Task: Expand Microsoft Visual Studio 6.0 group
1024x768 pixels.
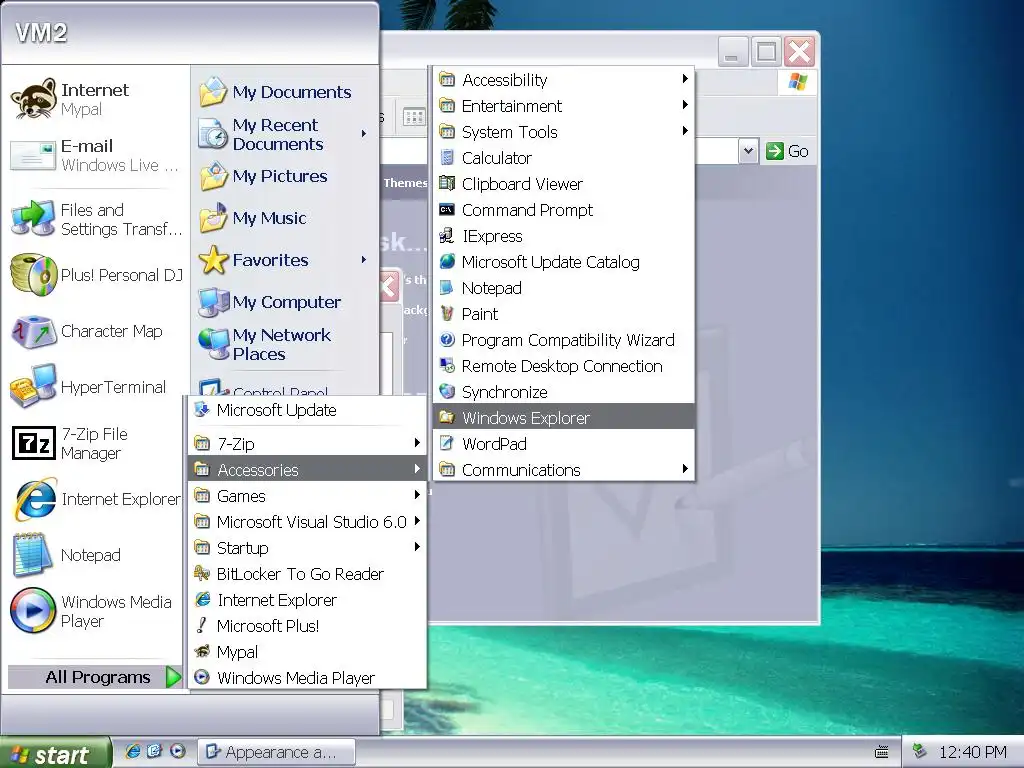Action: click(x=307, y=522)
